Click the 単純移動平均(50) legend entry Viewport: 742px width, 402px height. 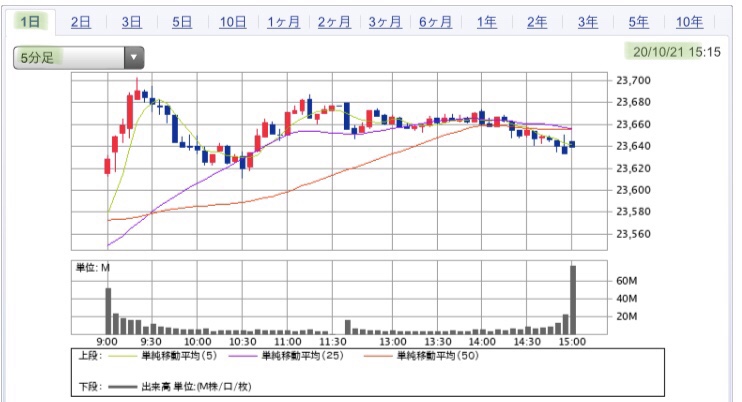(438, 356)
